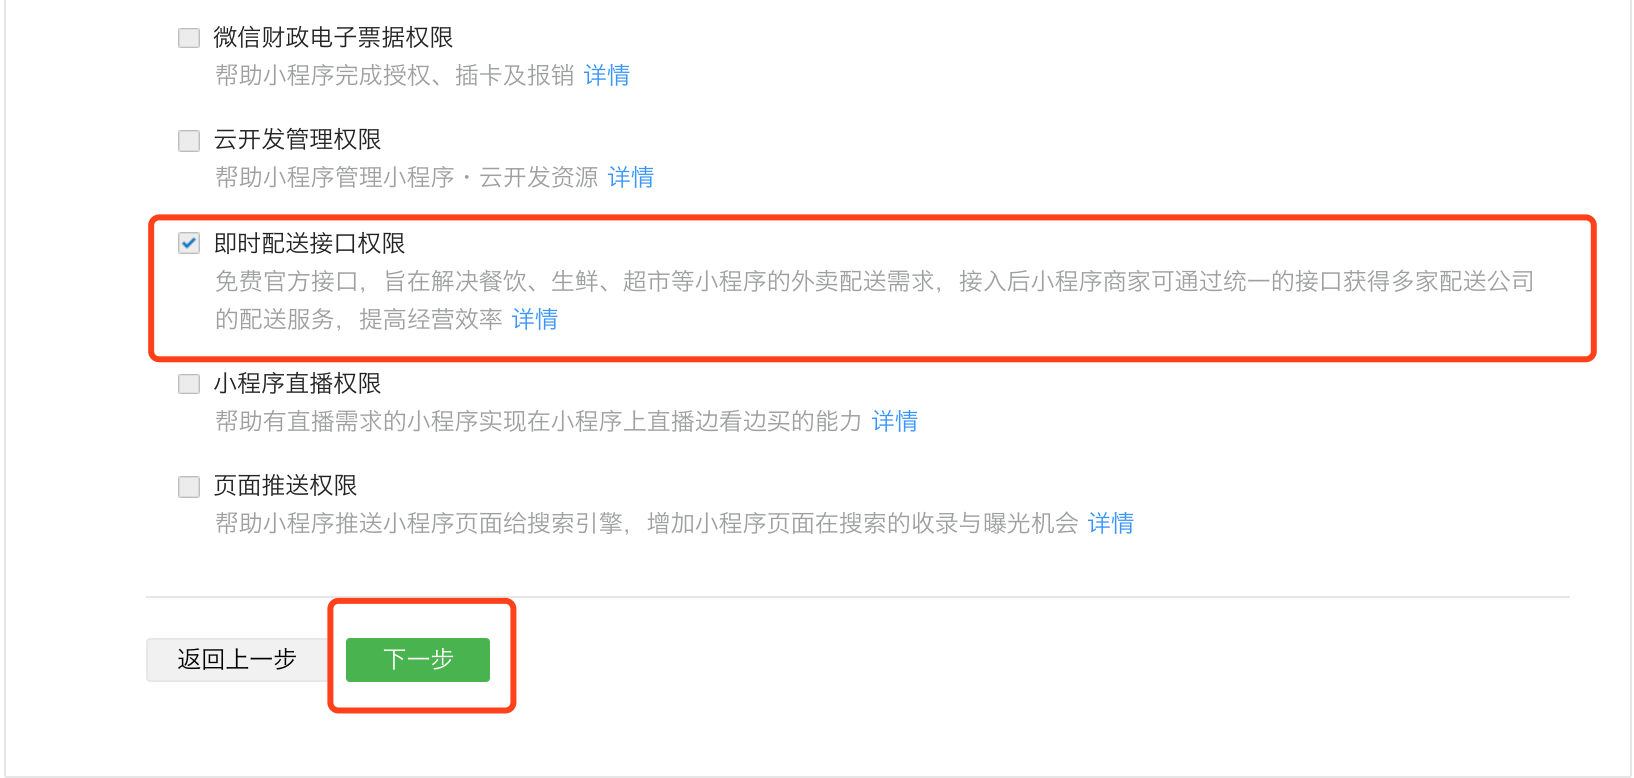Click the 帮助小程序完成授权、插卡及报销 description
This screenshot has height=778, width=1634.
point(395,75)
